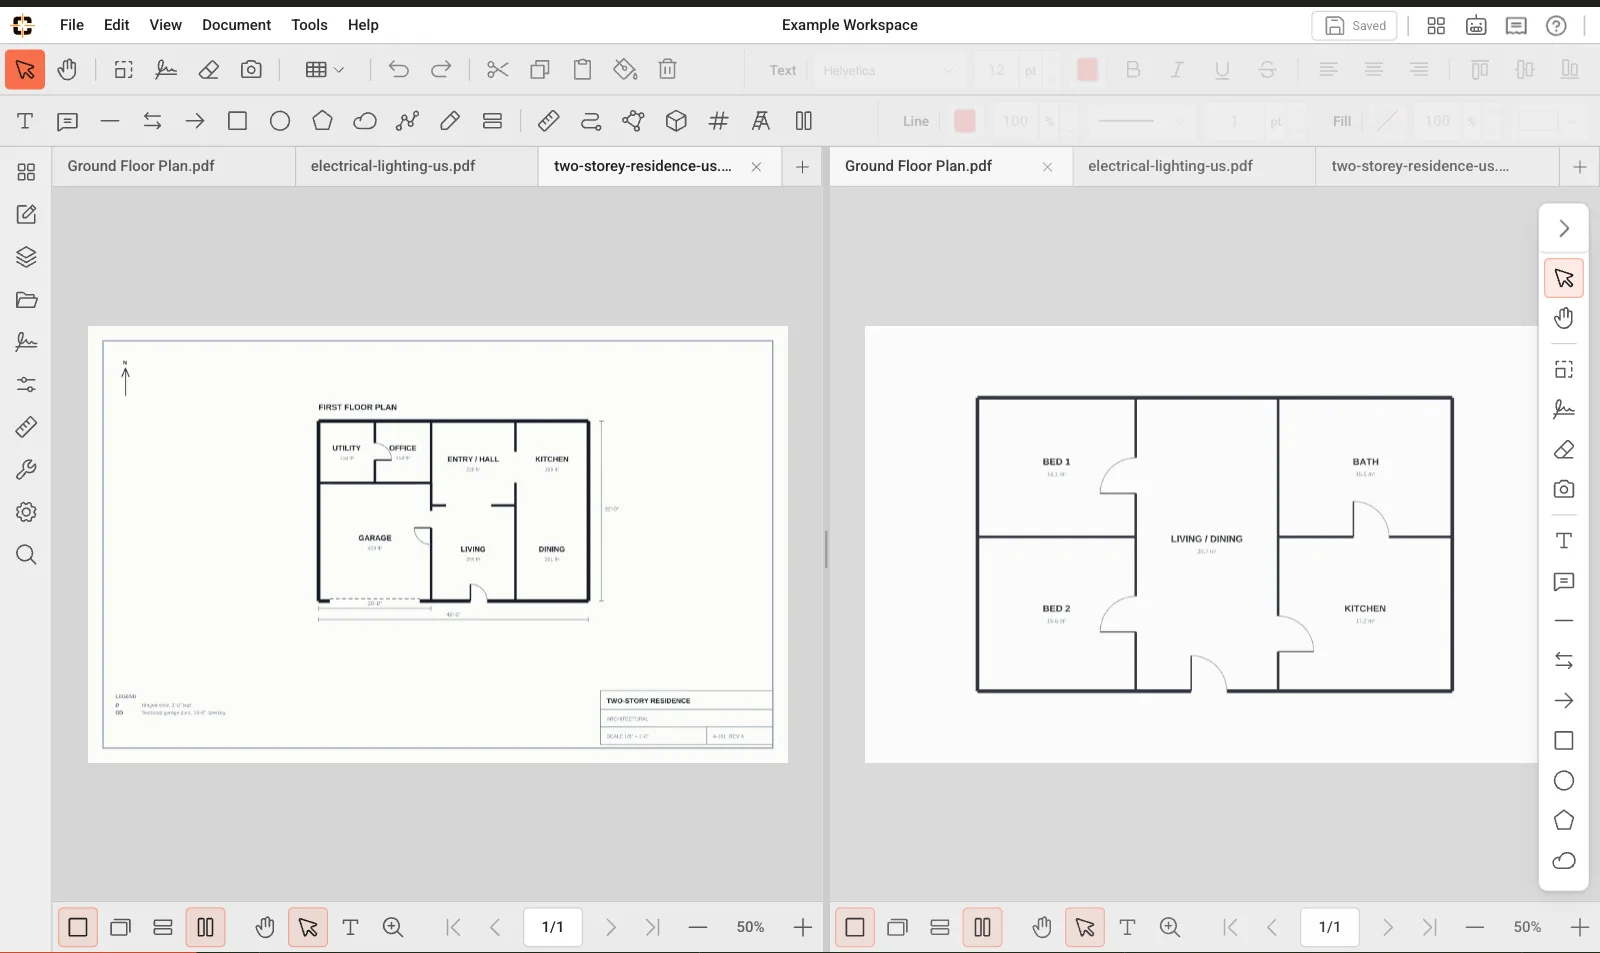Viewport: 1600px width, 953px height.
Task: Click the Delete trash icon
Action: (x=668, y=70)
